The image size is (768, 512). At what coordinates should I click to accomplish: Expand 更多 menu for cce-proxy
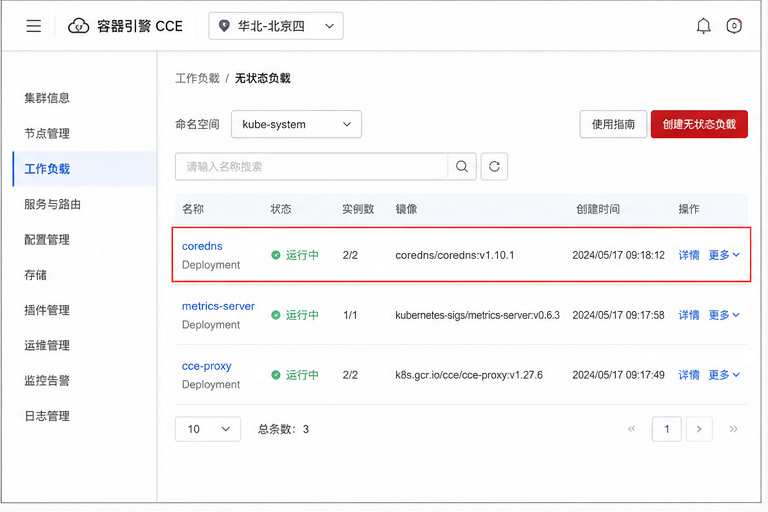tap(724, 375)
